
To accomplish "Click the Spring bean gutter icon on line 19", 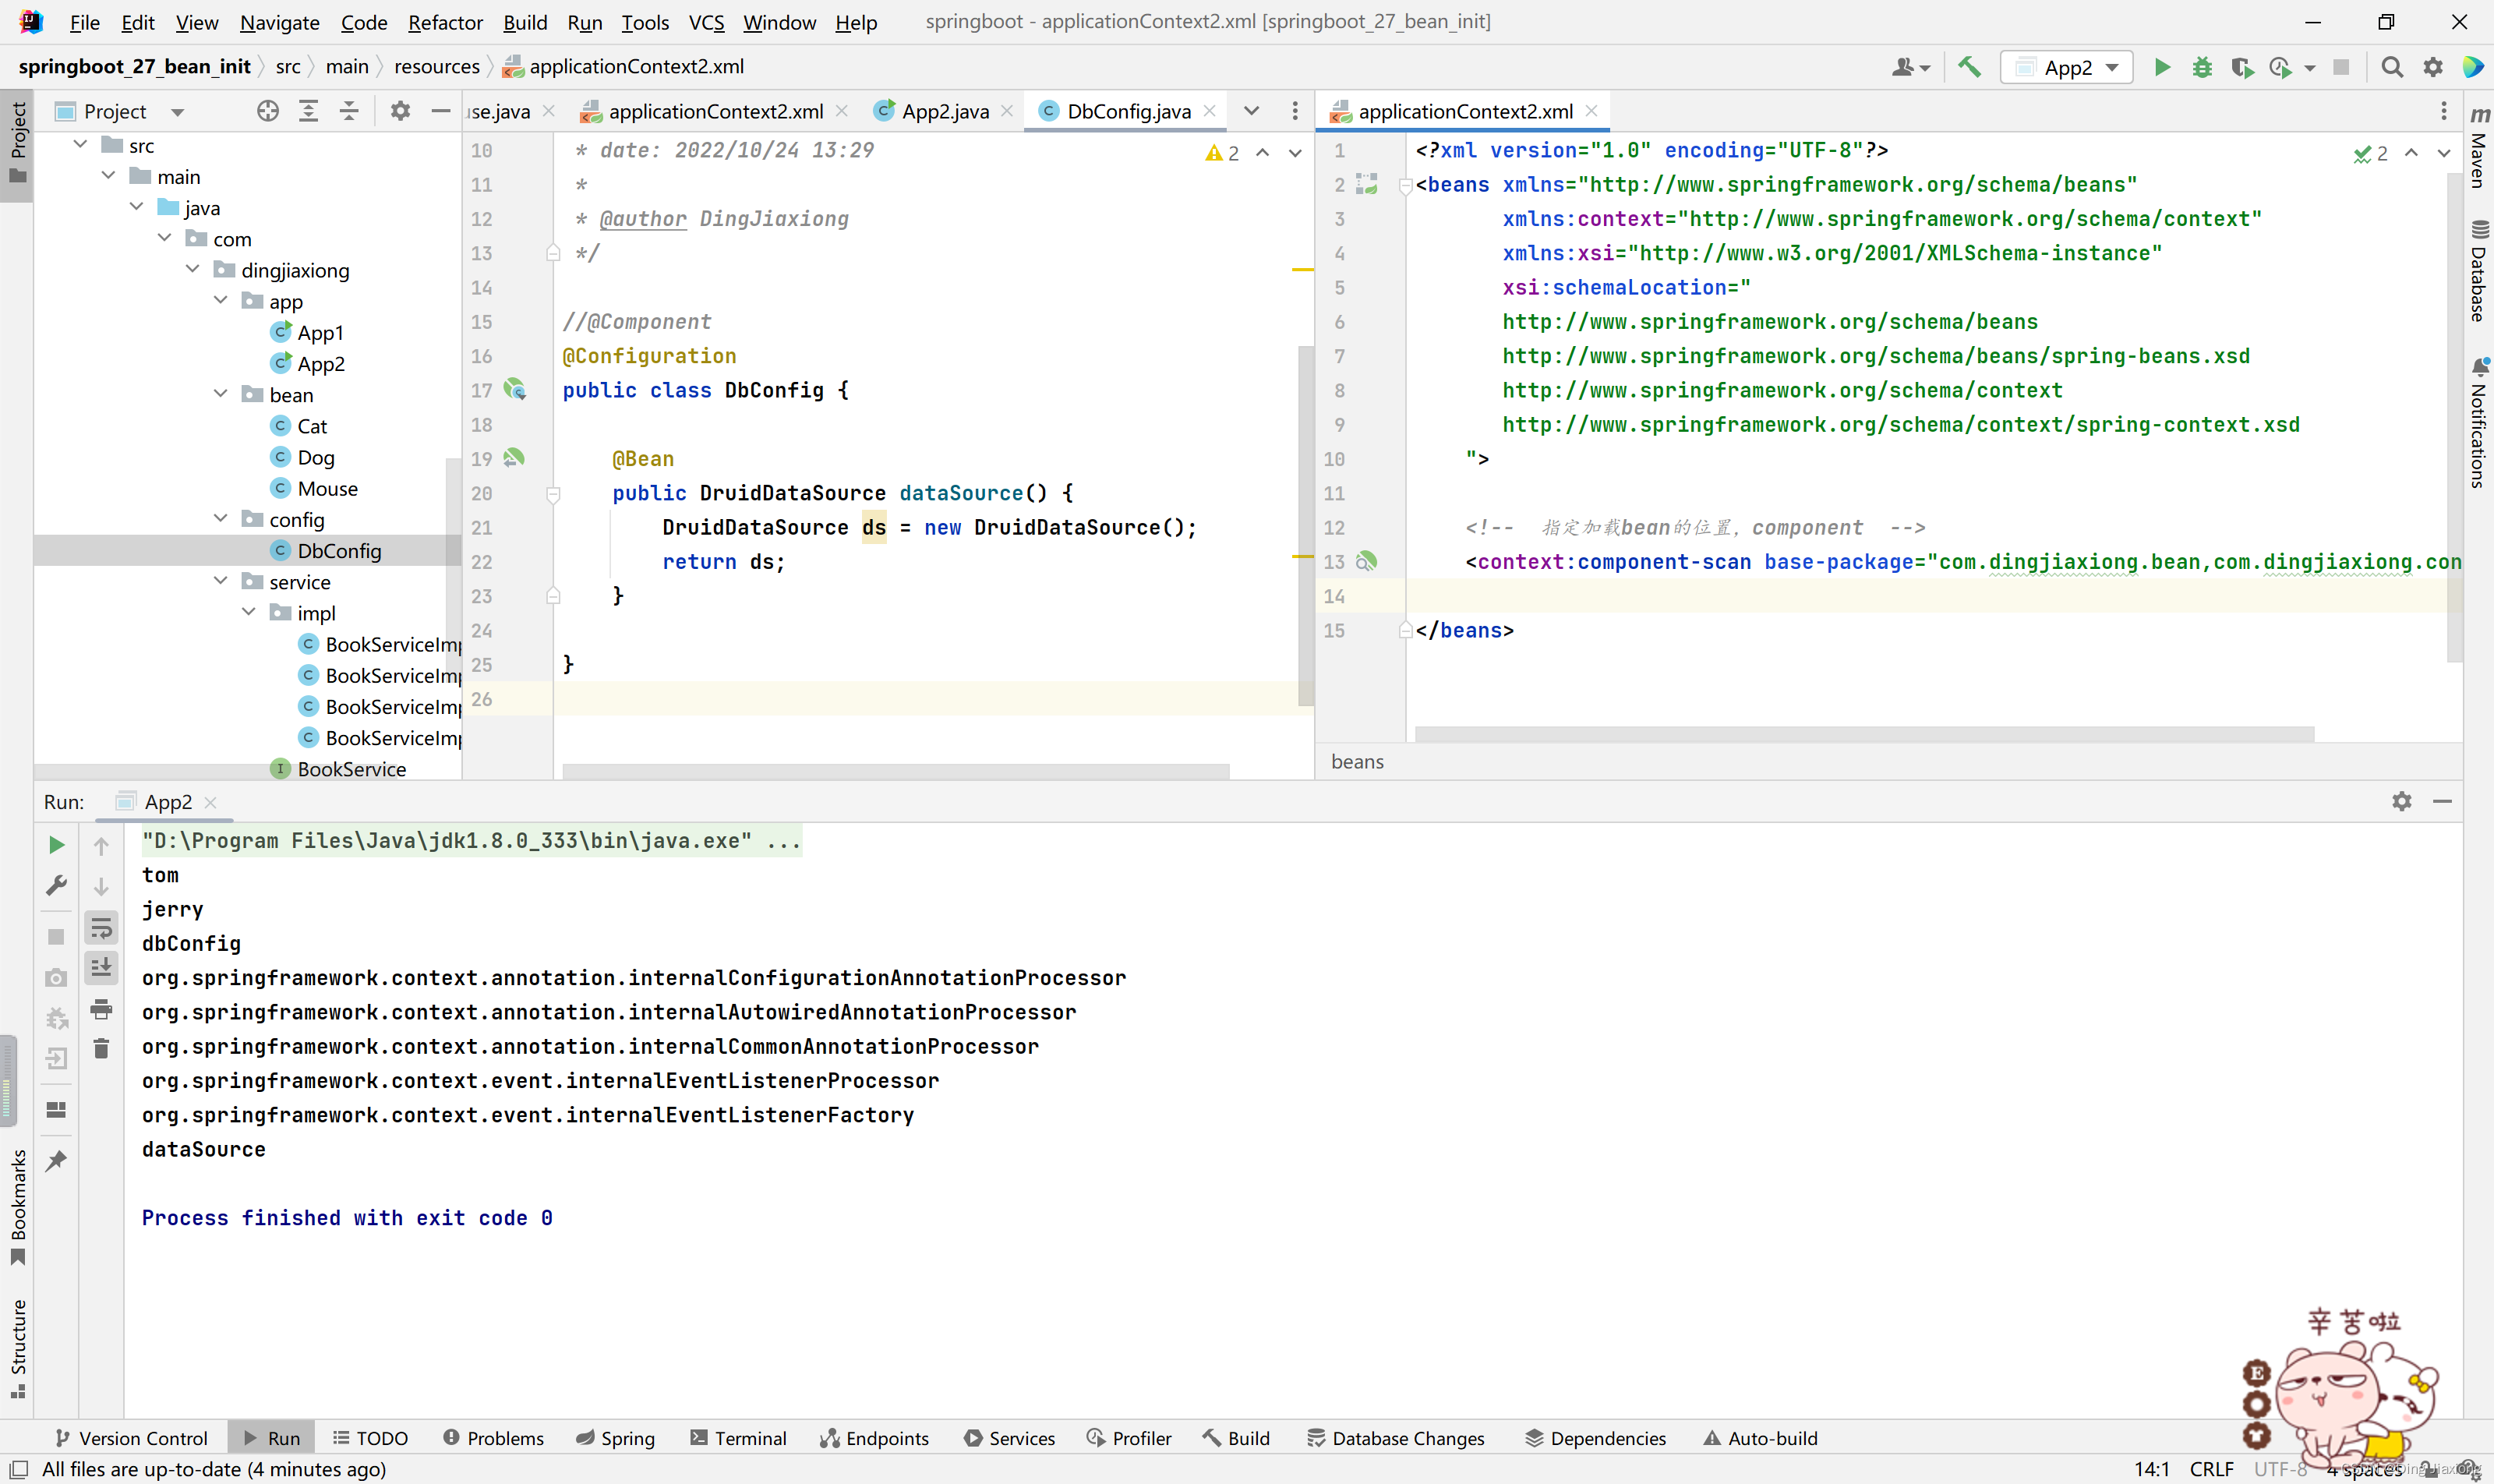I will 514,458.
